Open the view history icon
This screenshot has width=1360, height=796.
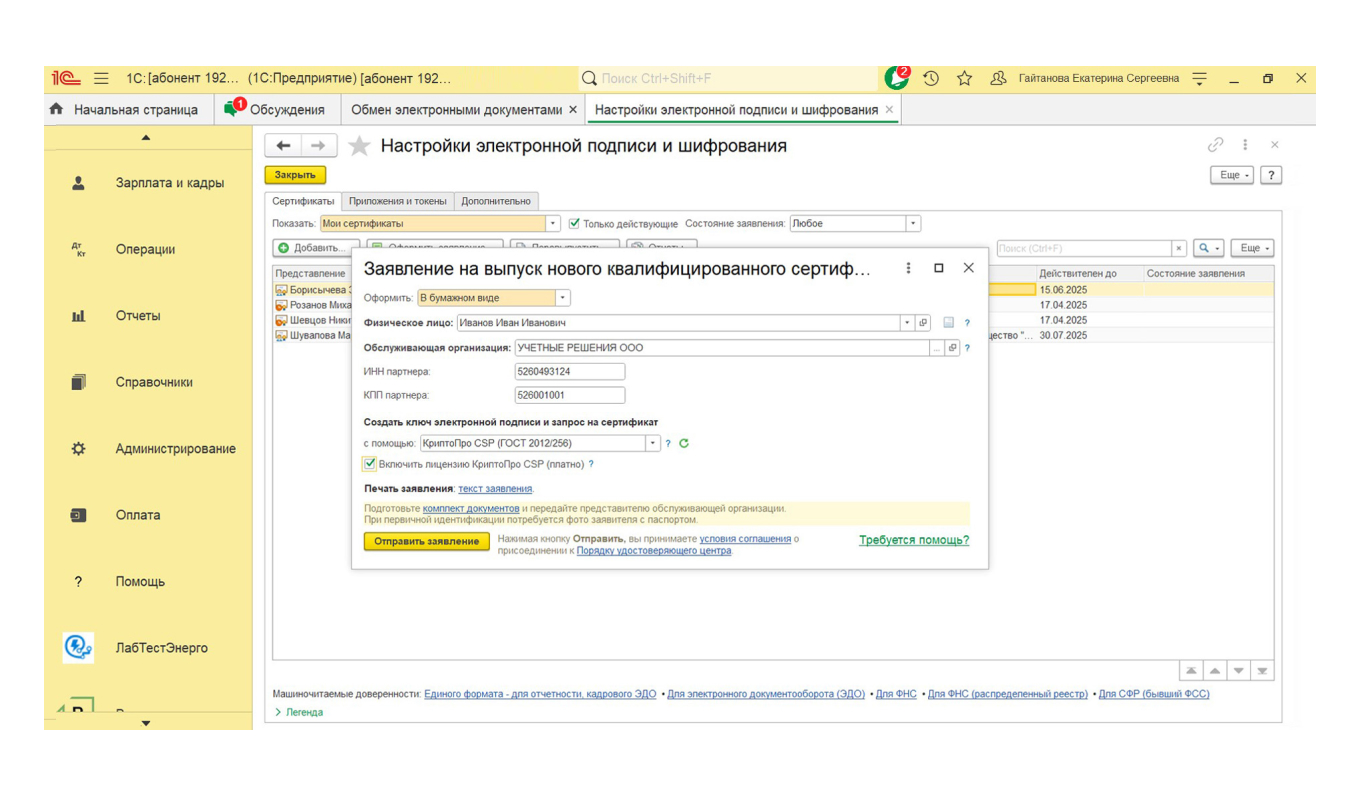click(x=931, y=77)
